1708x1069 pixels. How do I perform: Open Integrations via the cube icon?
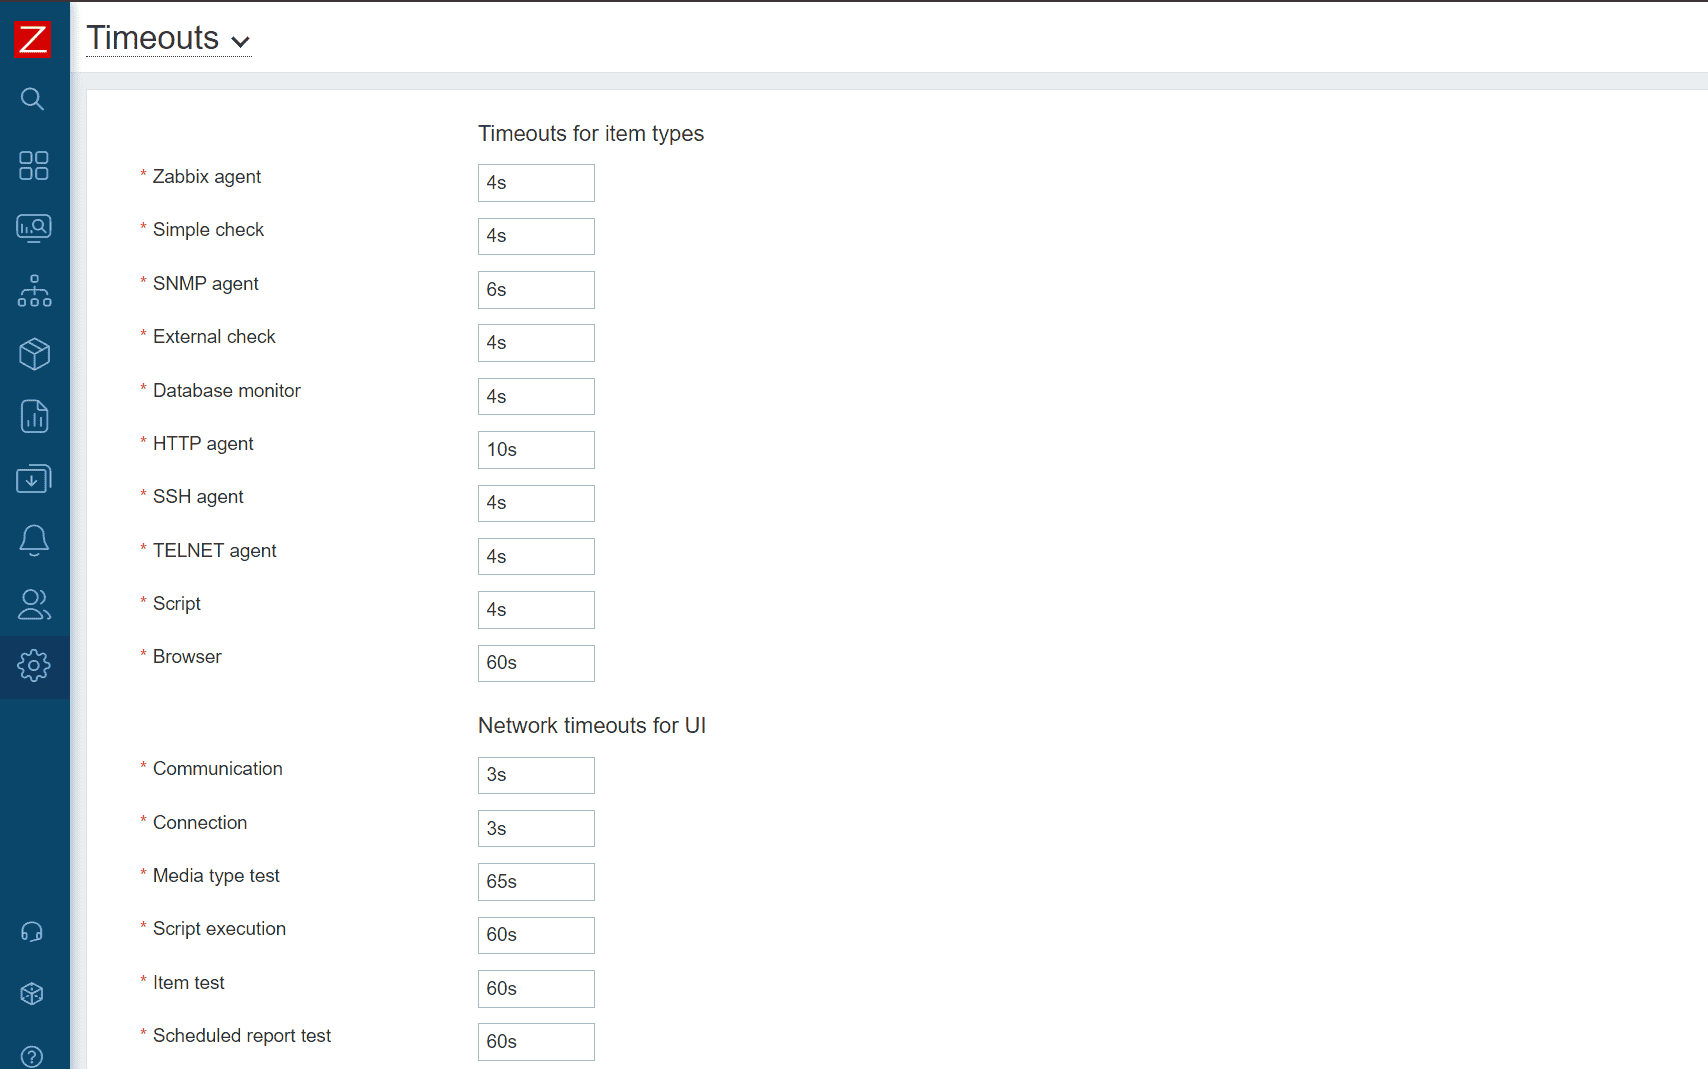click(31, 993)
